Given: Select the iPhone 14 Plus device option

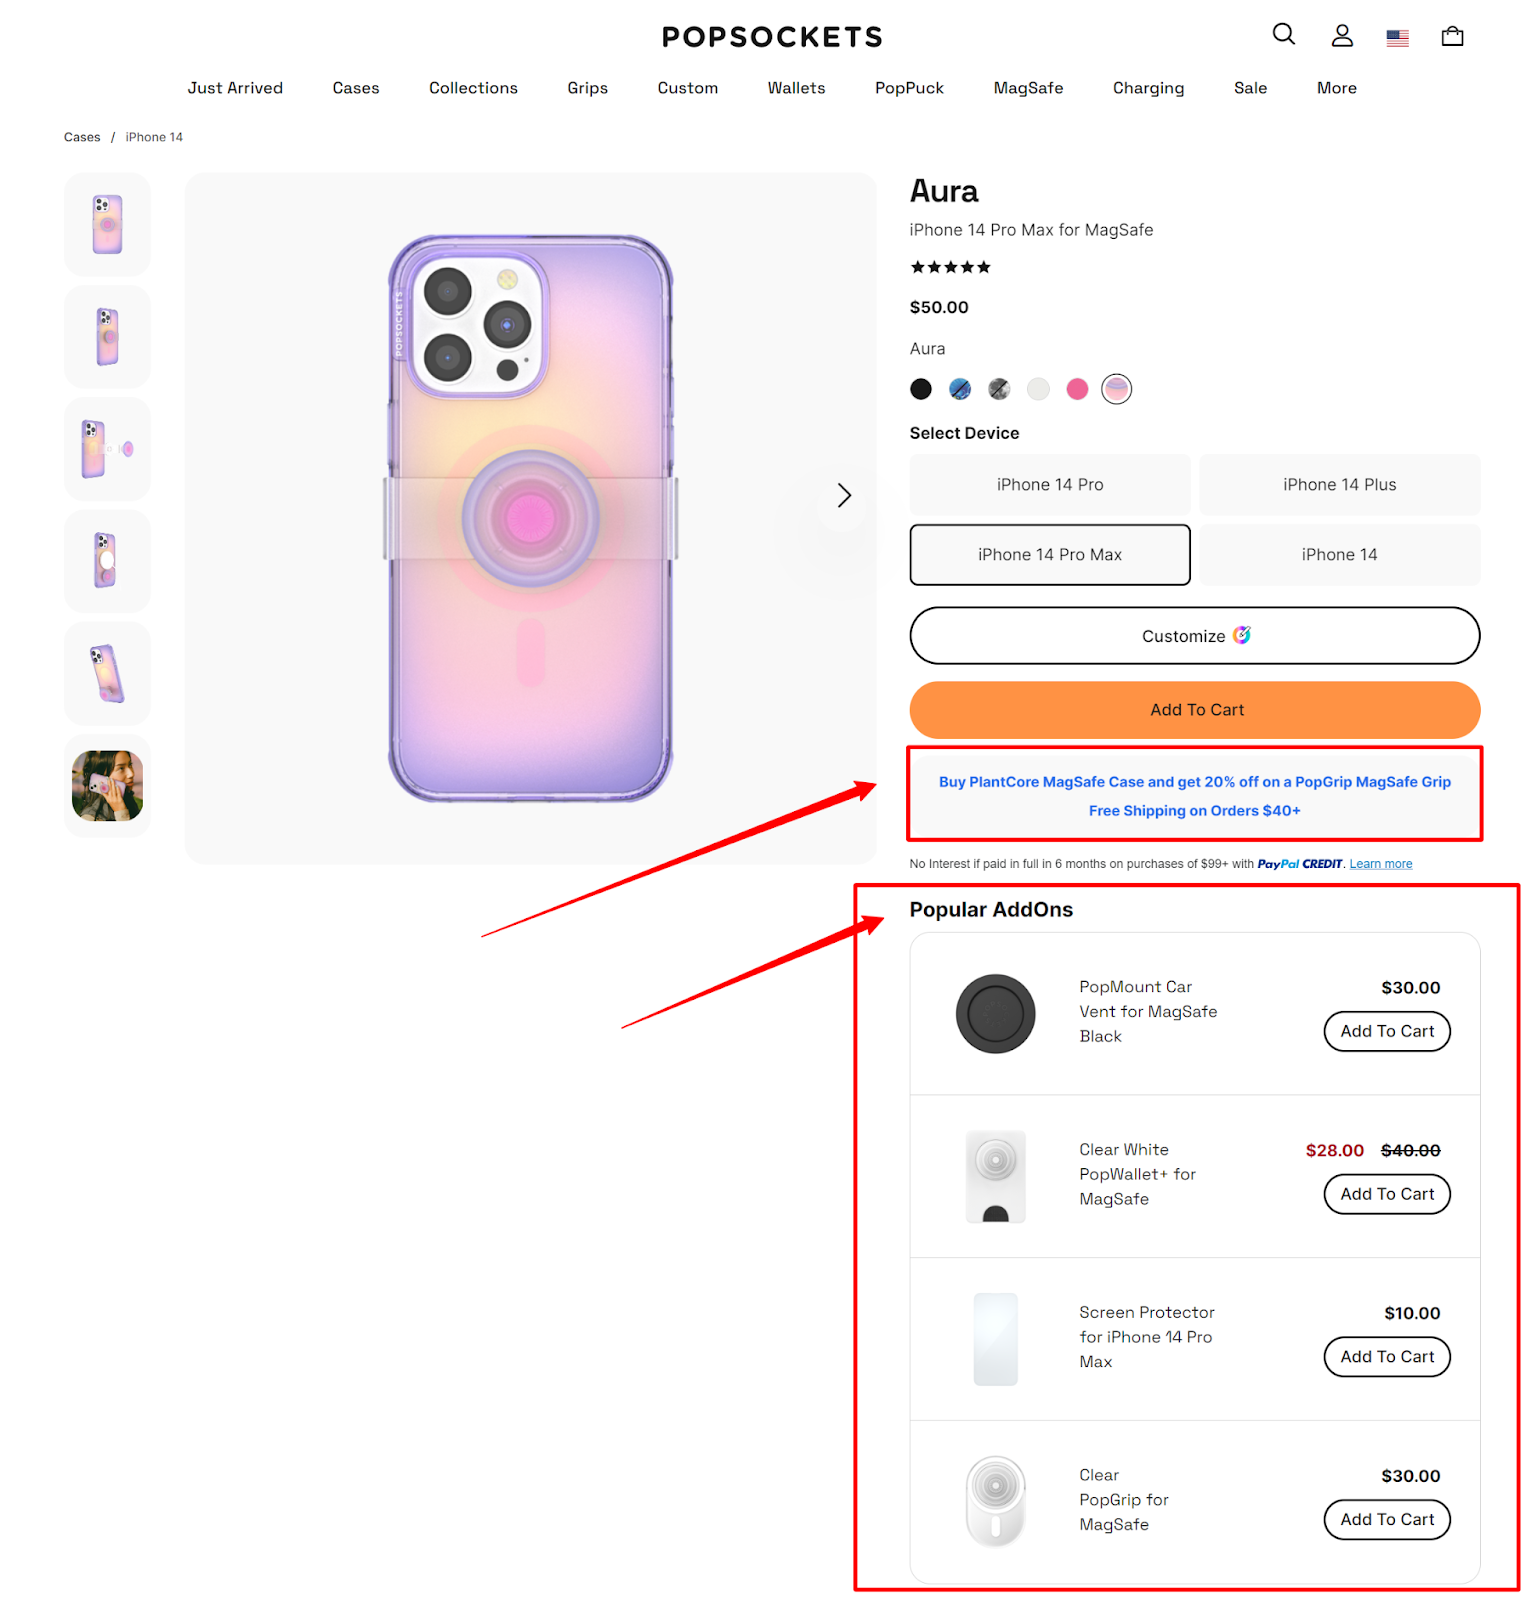Looking at the screenshot, I should pos(1339,485).
